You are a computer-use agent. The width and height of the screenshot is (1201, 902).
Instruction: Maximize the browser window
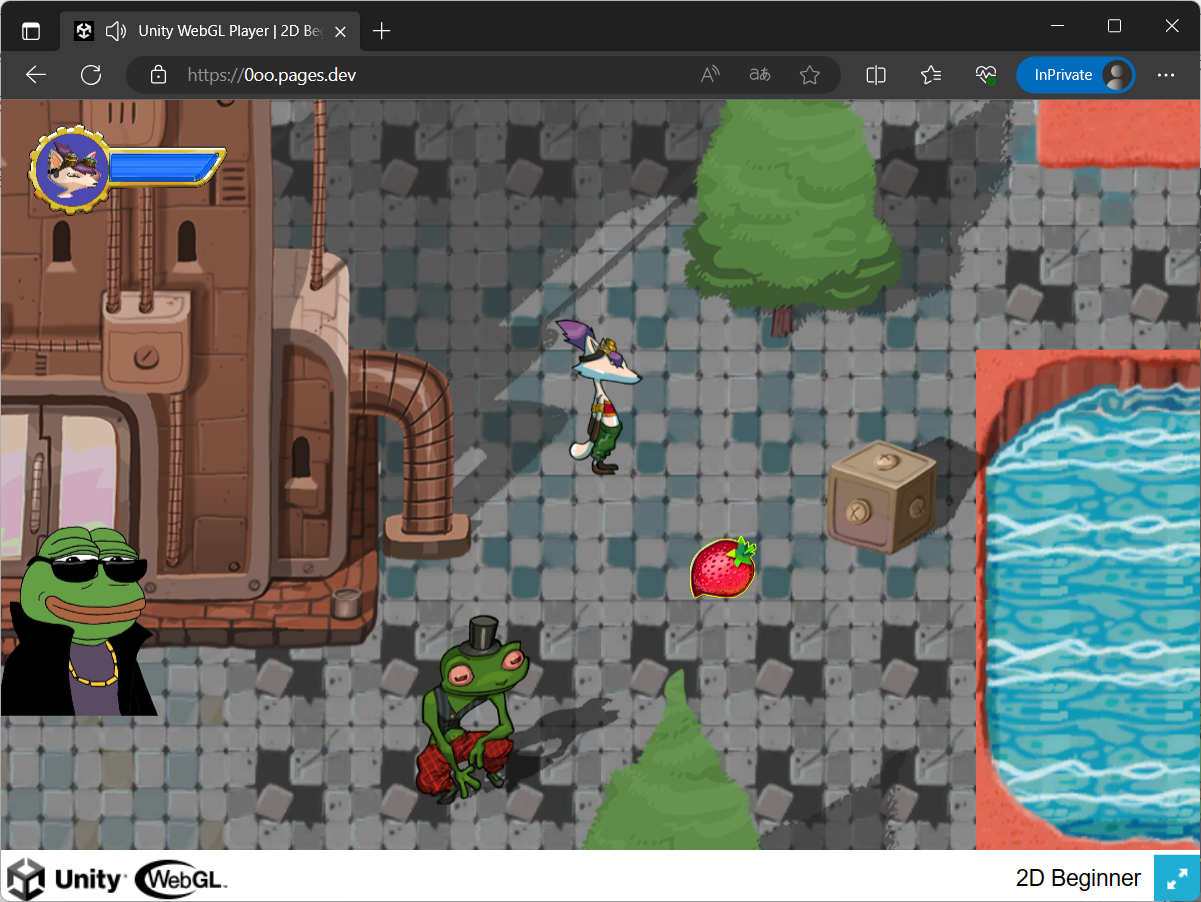[1115, 26]
